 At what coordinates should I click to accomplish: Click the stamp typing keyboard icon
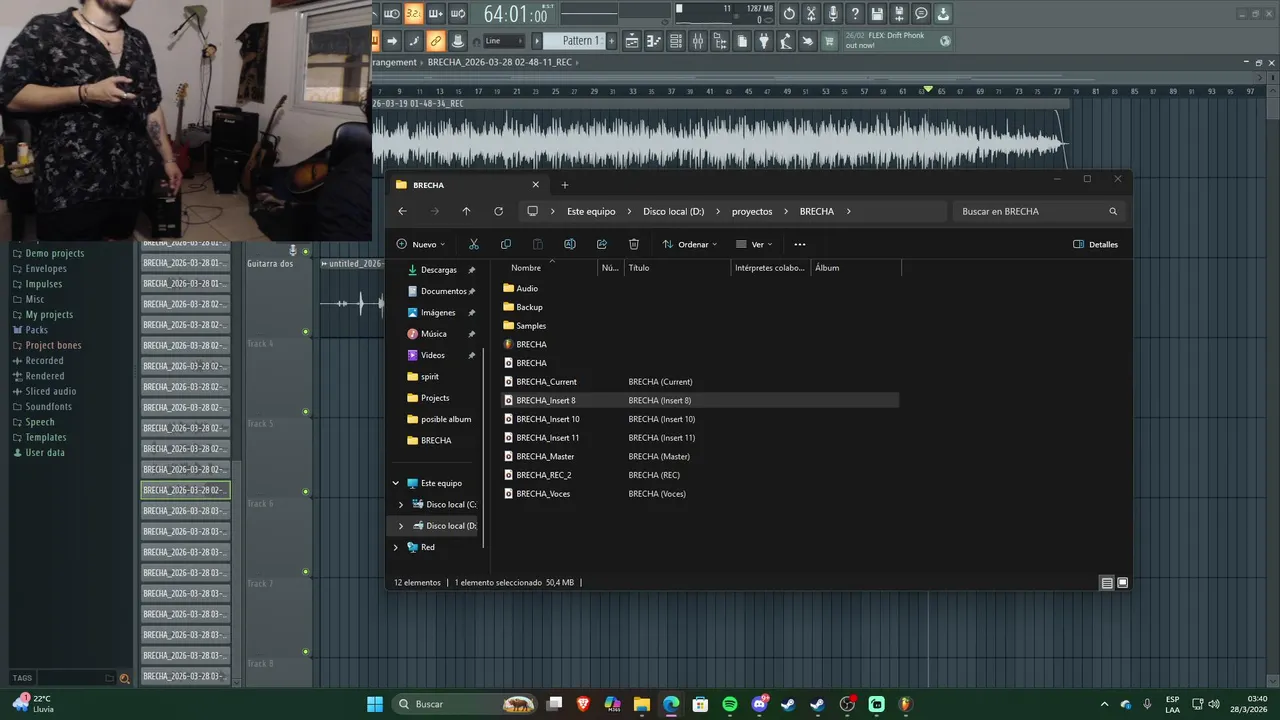(457, 41)
